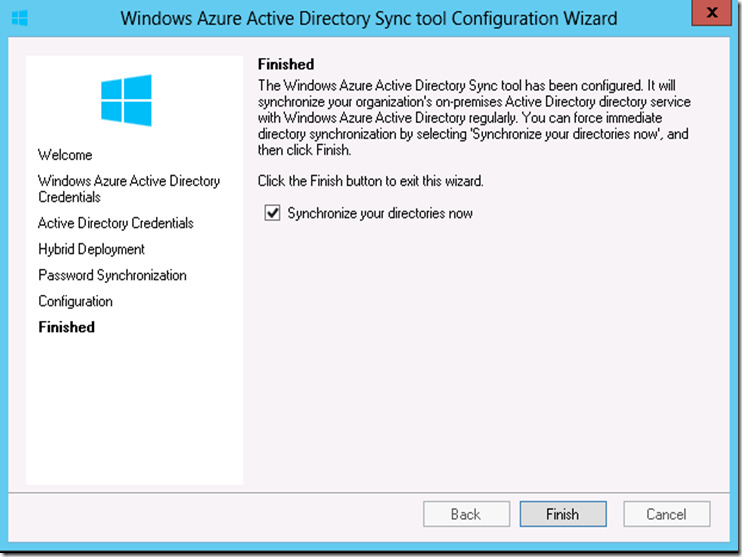This screenshot has width=742, height=557.
Task: Select the Active Directory Credentials step
Action: pyautogui.click(x=116, y=223)
